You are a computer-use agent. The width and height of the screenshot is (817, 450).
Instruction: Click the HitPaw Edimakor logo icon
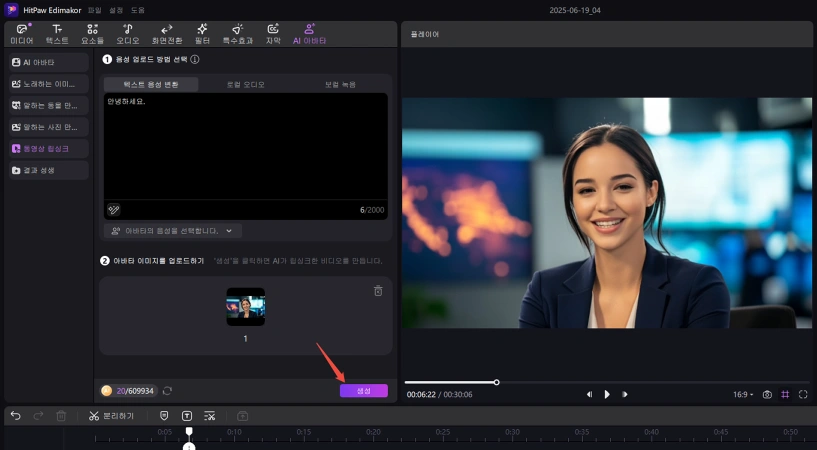pos(11,10)
